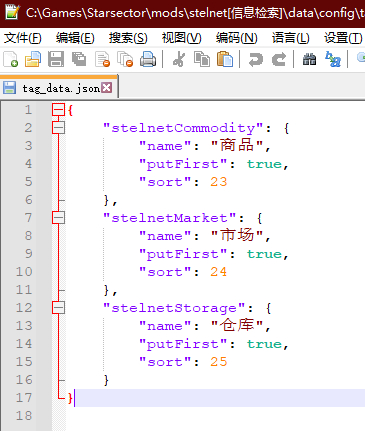This screenshot has height=431, width=365.
Task: Click the "sort" key on line 10
Action: point(165,272)
